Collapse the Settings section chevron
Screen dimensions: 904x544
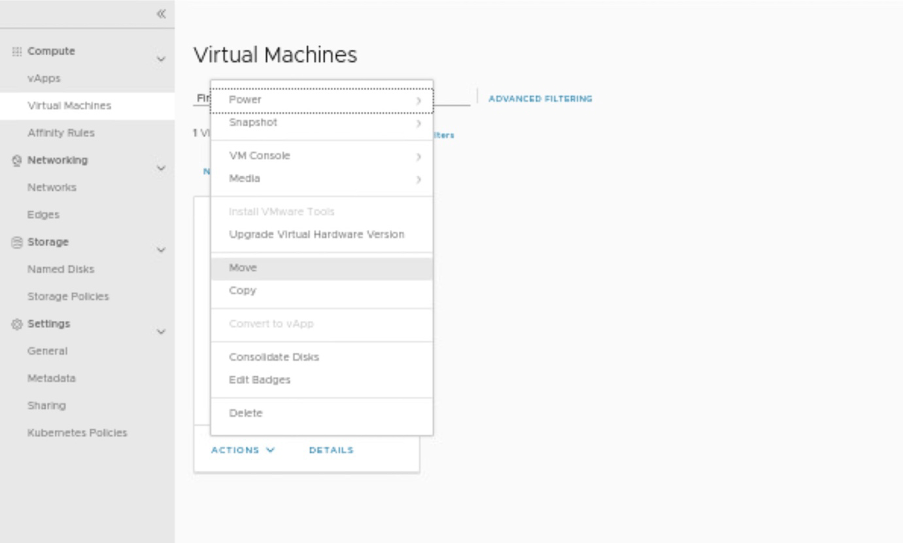[x=161, y=332]
